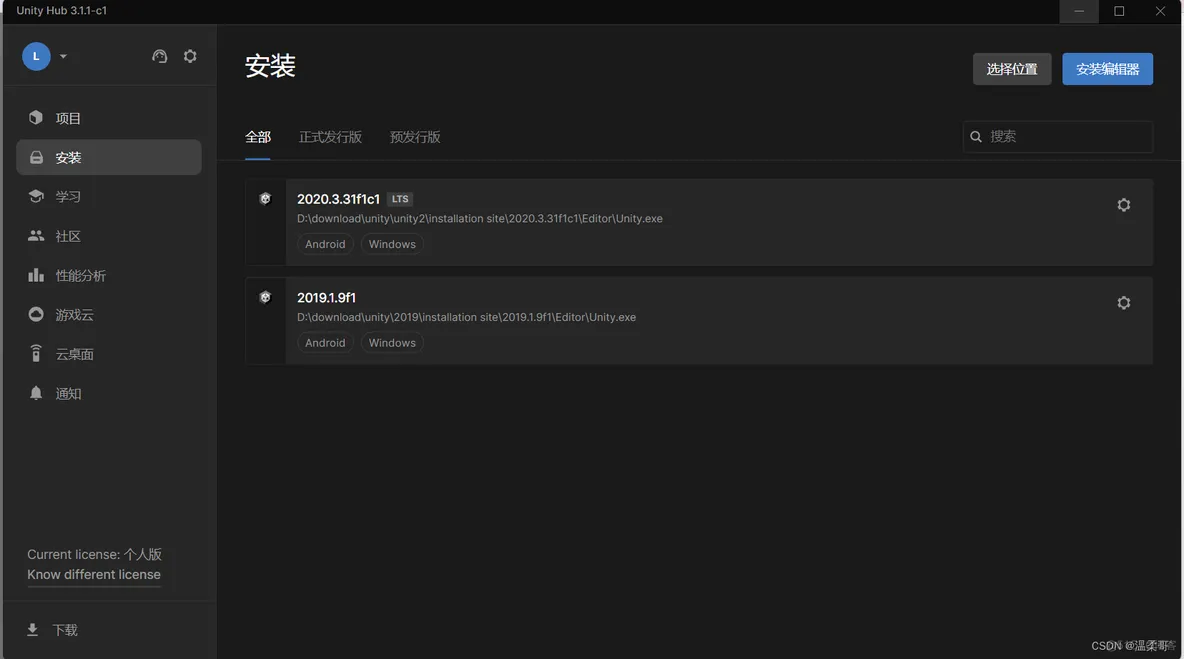Click the 安装编辑器 button

tap(1107, 69)
